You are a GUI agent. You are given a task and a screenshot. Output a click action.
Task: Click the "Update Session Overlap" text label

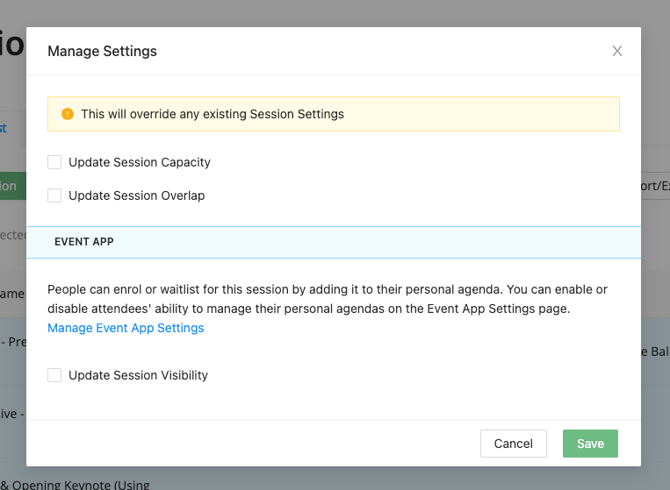coord(136,196)
